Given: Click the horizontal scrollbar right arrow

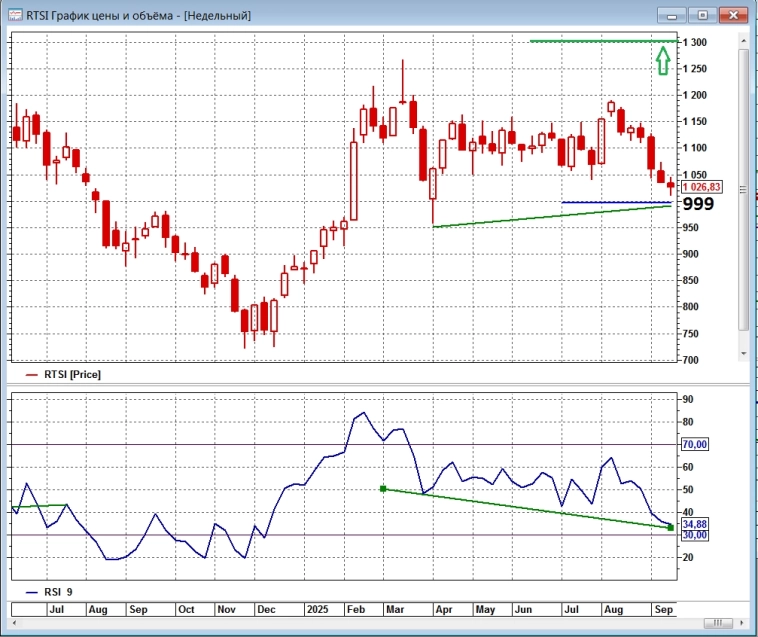Looking at the screenshot, I should 740,622.
